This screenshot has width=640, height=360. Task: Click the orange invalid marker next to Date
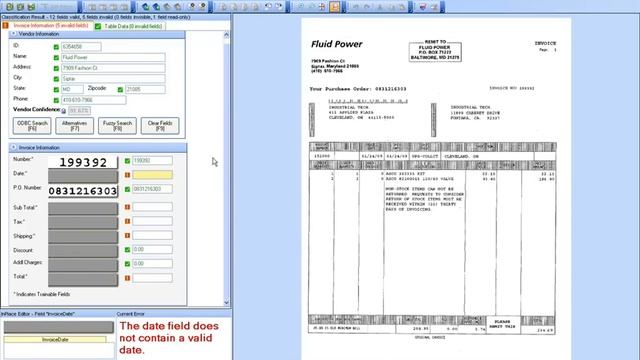coord(127,175)
